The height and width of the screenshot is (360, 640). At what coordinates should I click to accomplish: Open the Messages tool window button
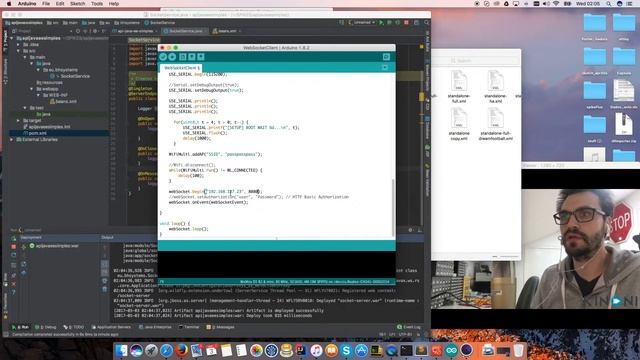tap(221, 327)
